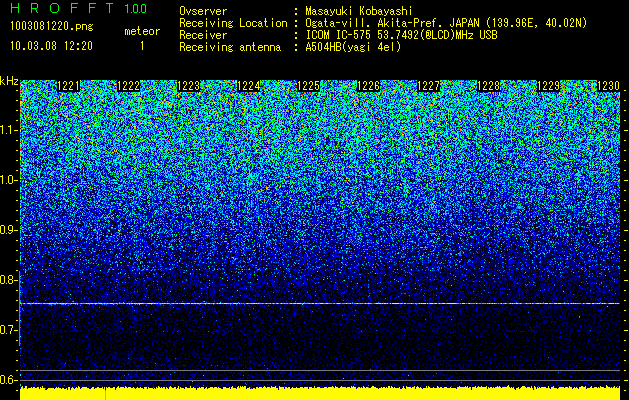Click the 1.1 frequency axis label
Viewport: 629px width, 400px height.
pyautogui.click(x=8, y=130)
